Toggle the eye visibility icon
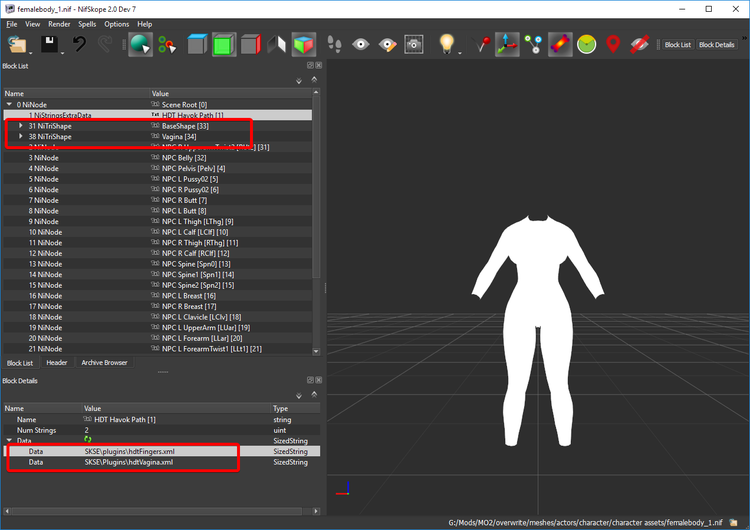 pos(361,44)
